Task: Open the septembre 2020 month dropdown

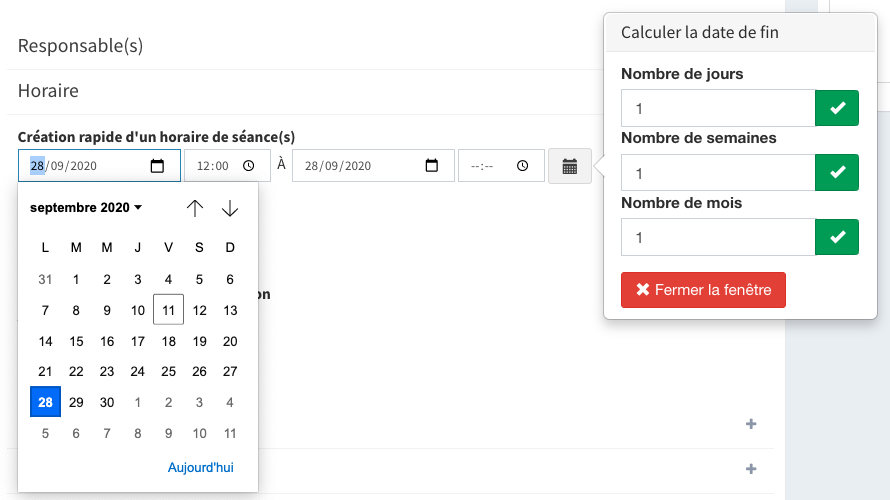Action: 86,208
